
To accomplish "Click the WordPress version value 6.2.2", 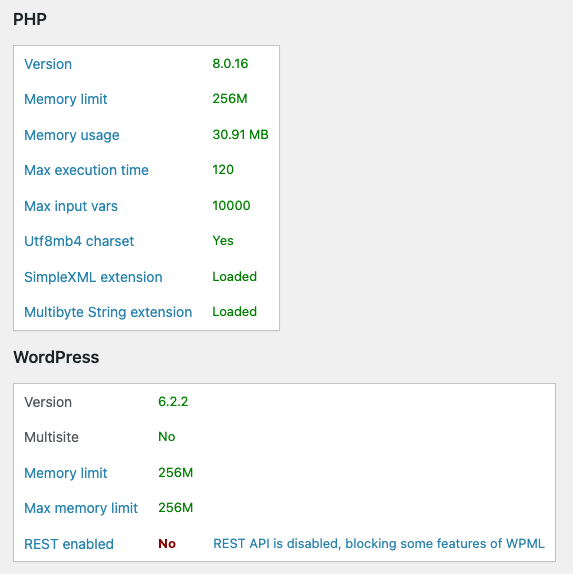I will coord(173,402).
